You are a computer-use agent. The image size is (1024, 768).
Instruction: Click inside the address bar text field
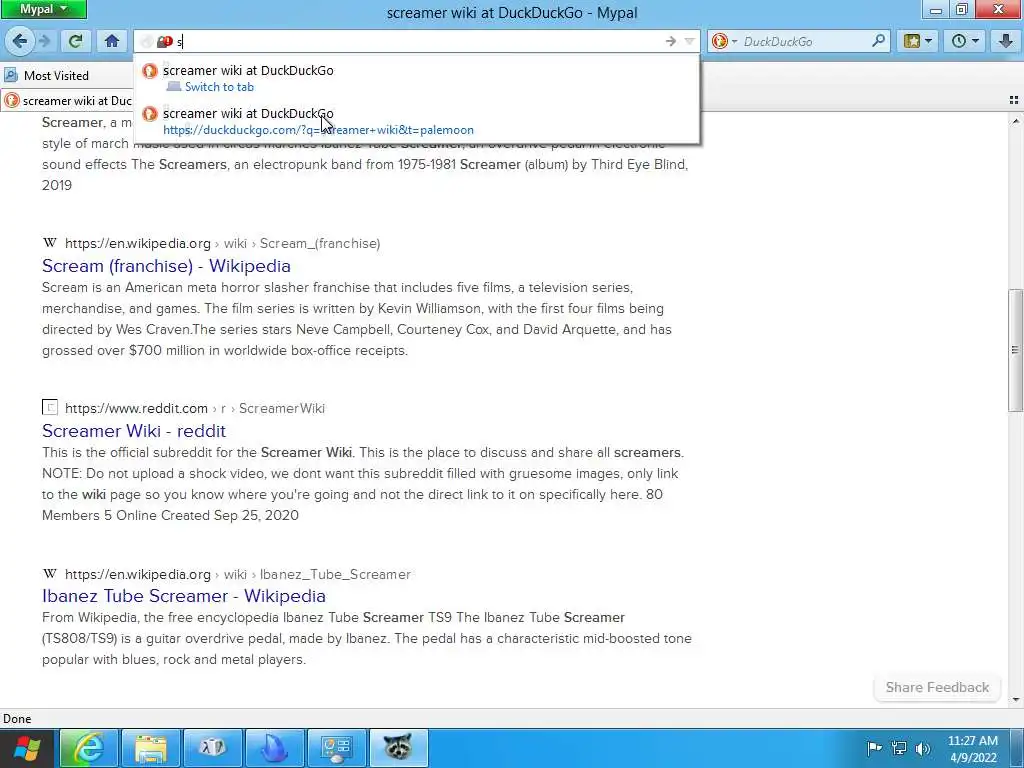coord(418,42)
